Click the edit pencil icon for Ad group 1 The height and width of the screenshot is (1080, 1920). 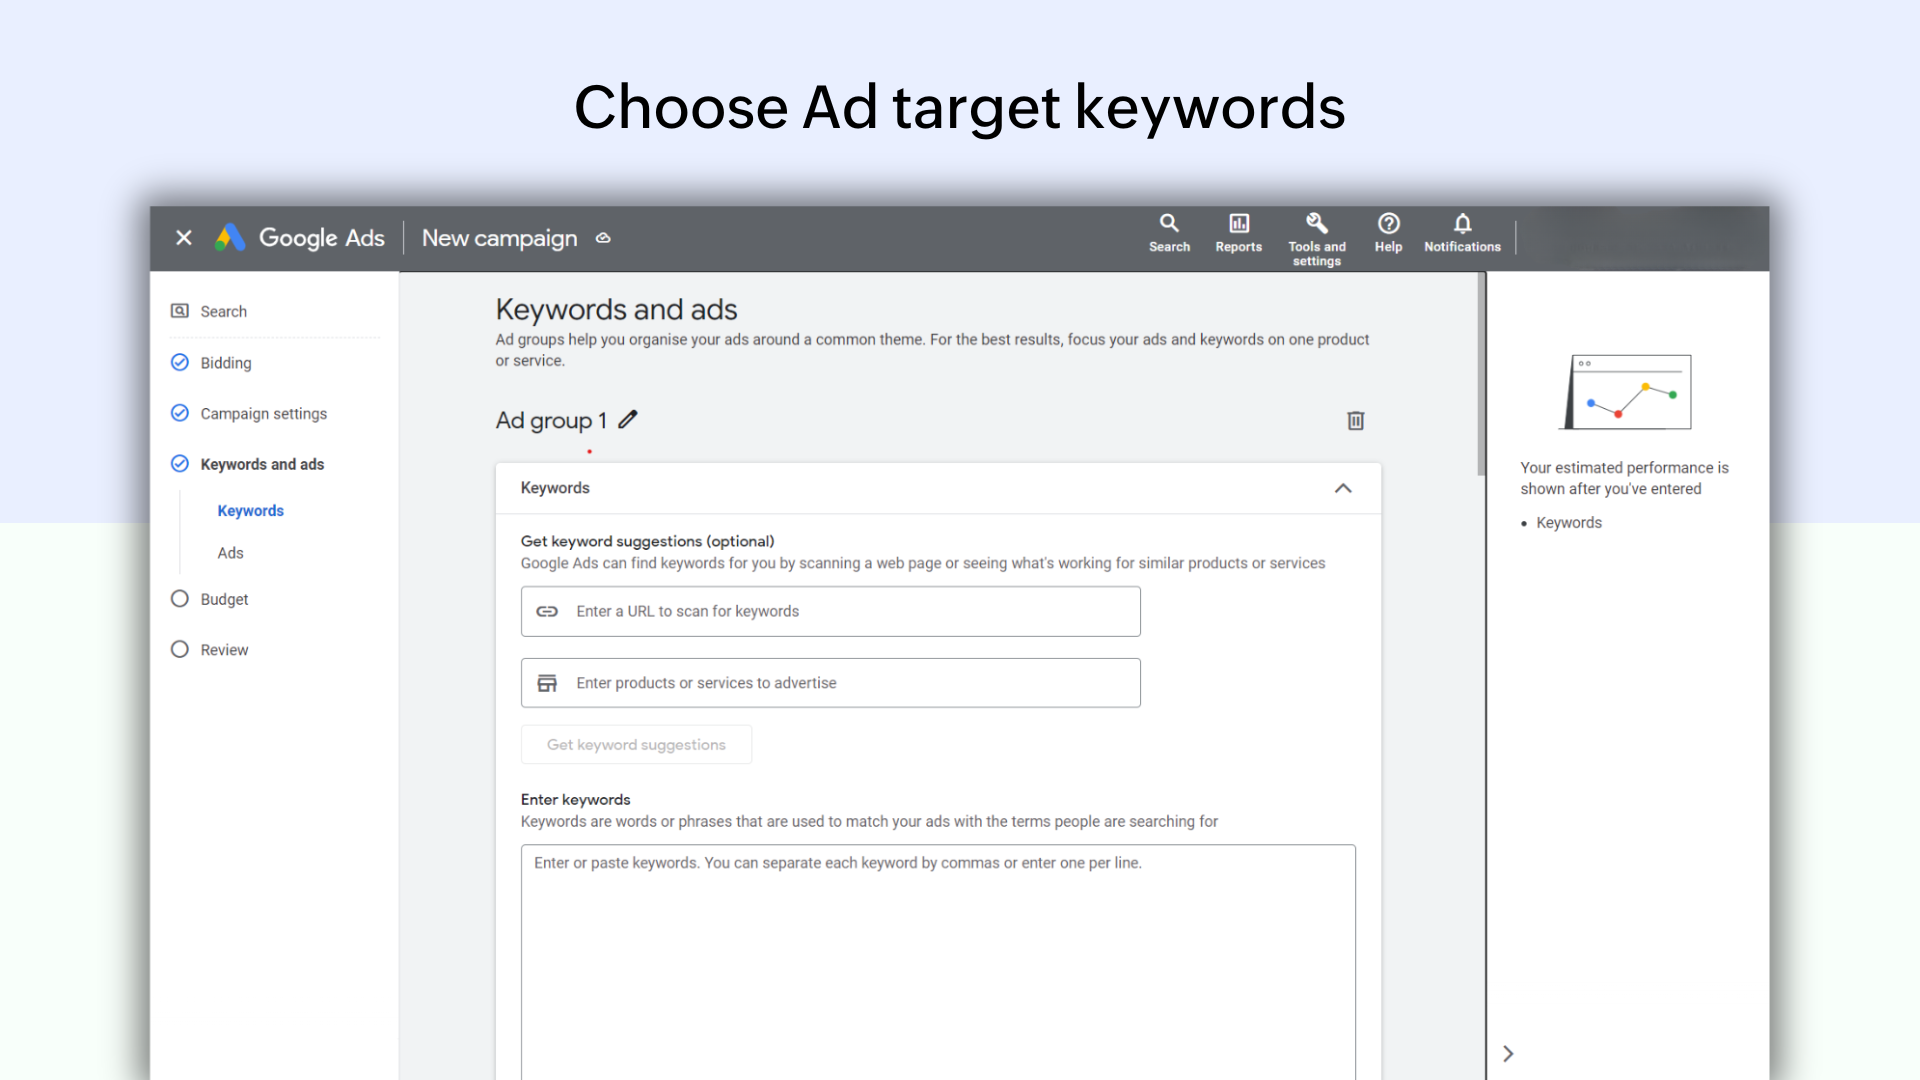628,418
